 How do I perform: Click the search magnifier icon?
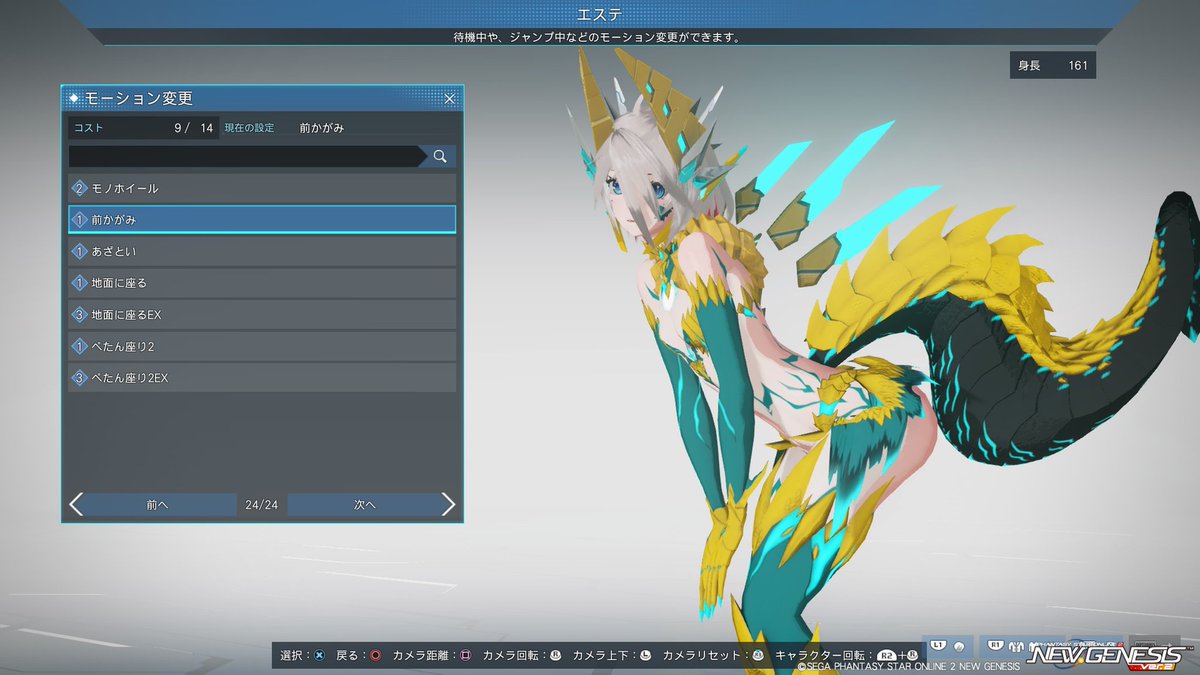(x=440, y=156)
